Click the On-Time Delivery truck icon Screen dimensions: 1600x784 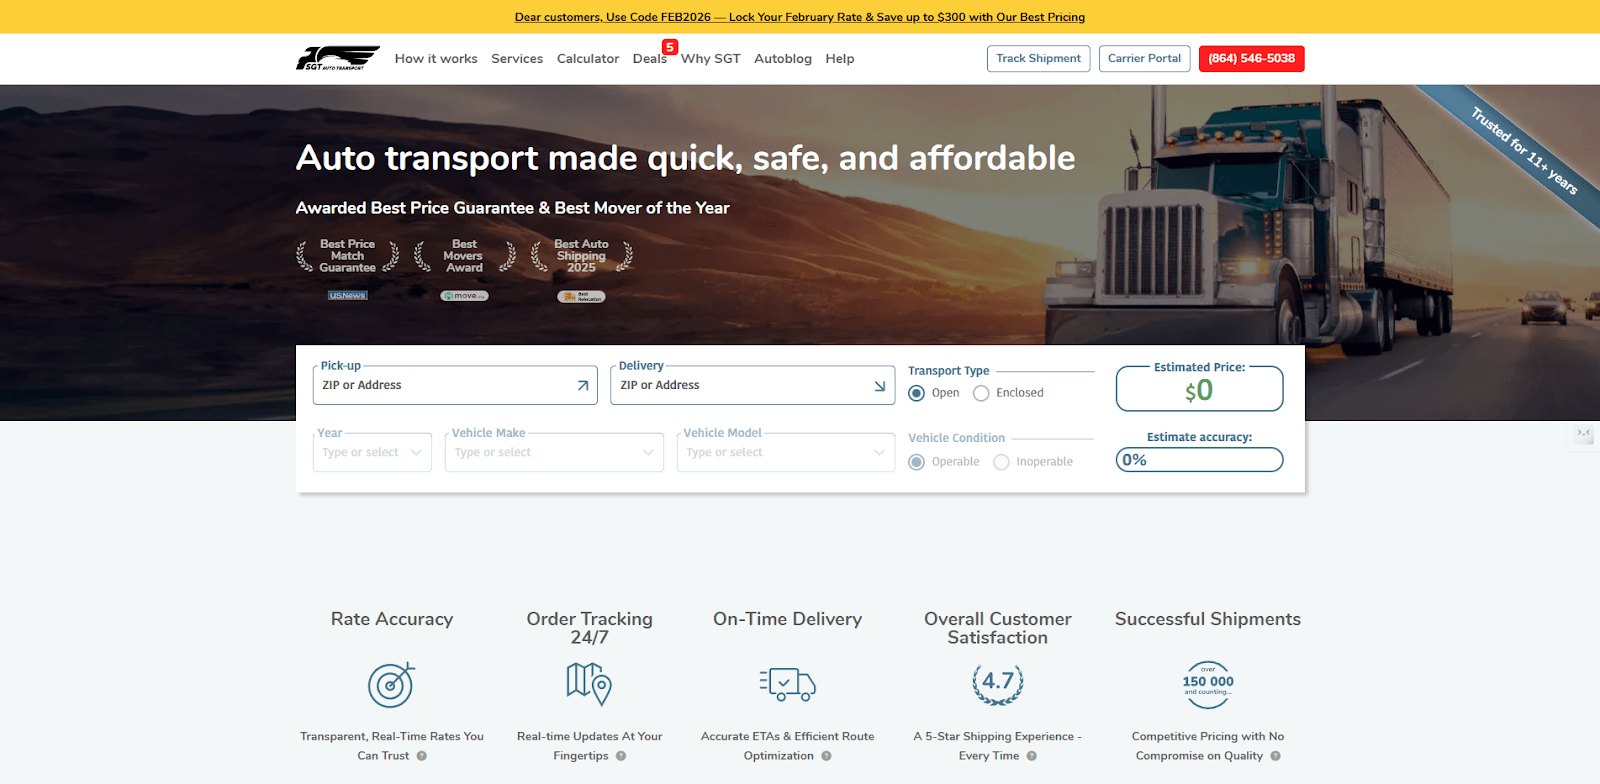(787, 684)
